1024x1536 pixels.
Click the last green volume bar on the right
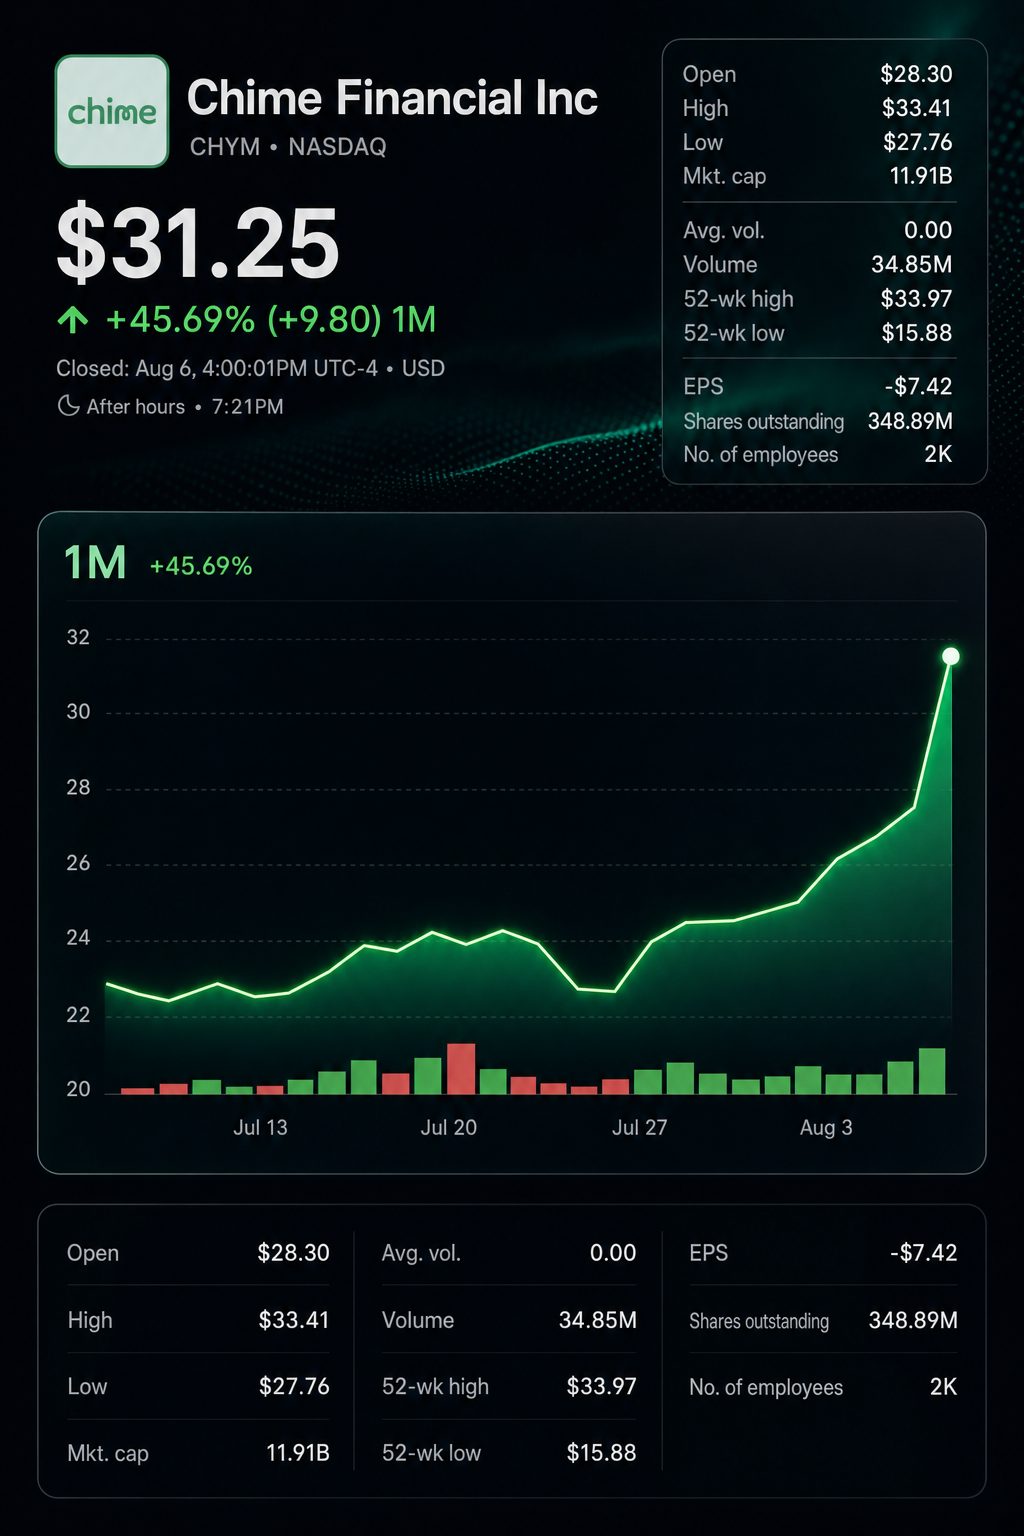pos(932,1071)
